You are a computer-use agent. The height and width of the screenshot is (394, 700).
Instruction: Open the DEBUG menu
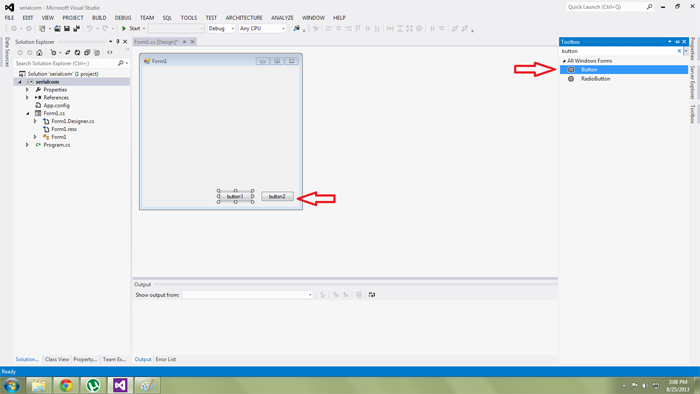(x=123, y=18)
